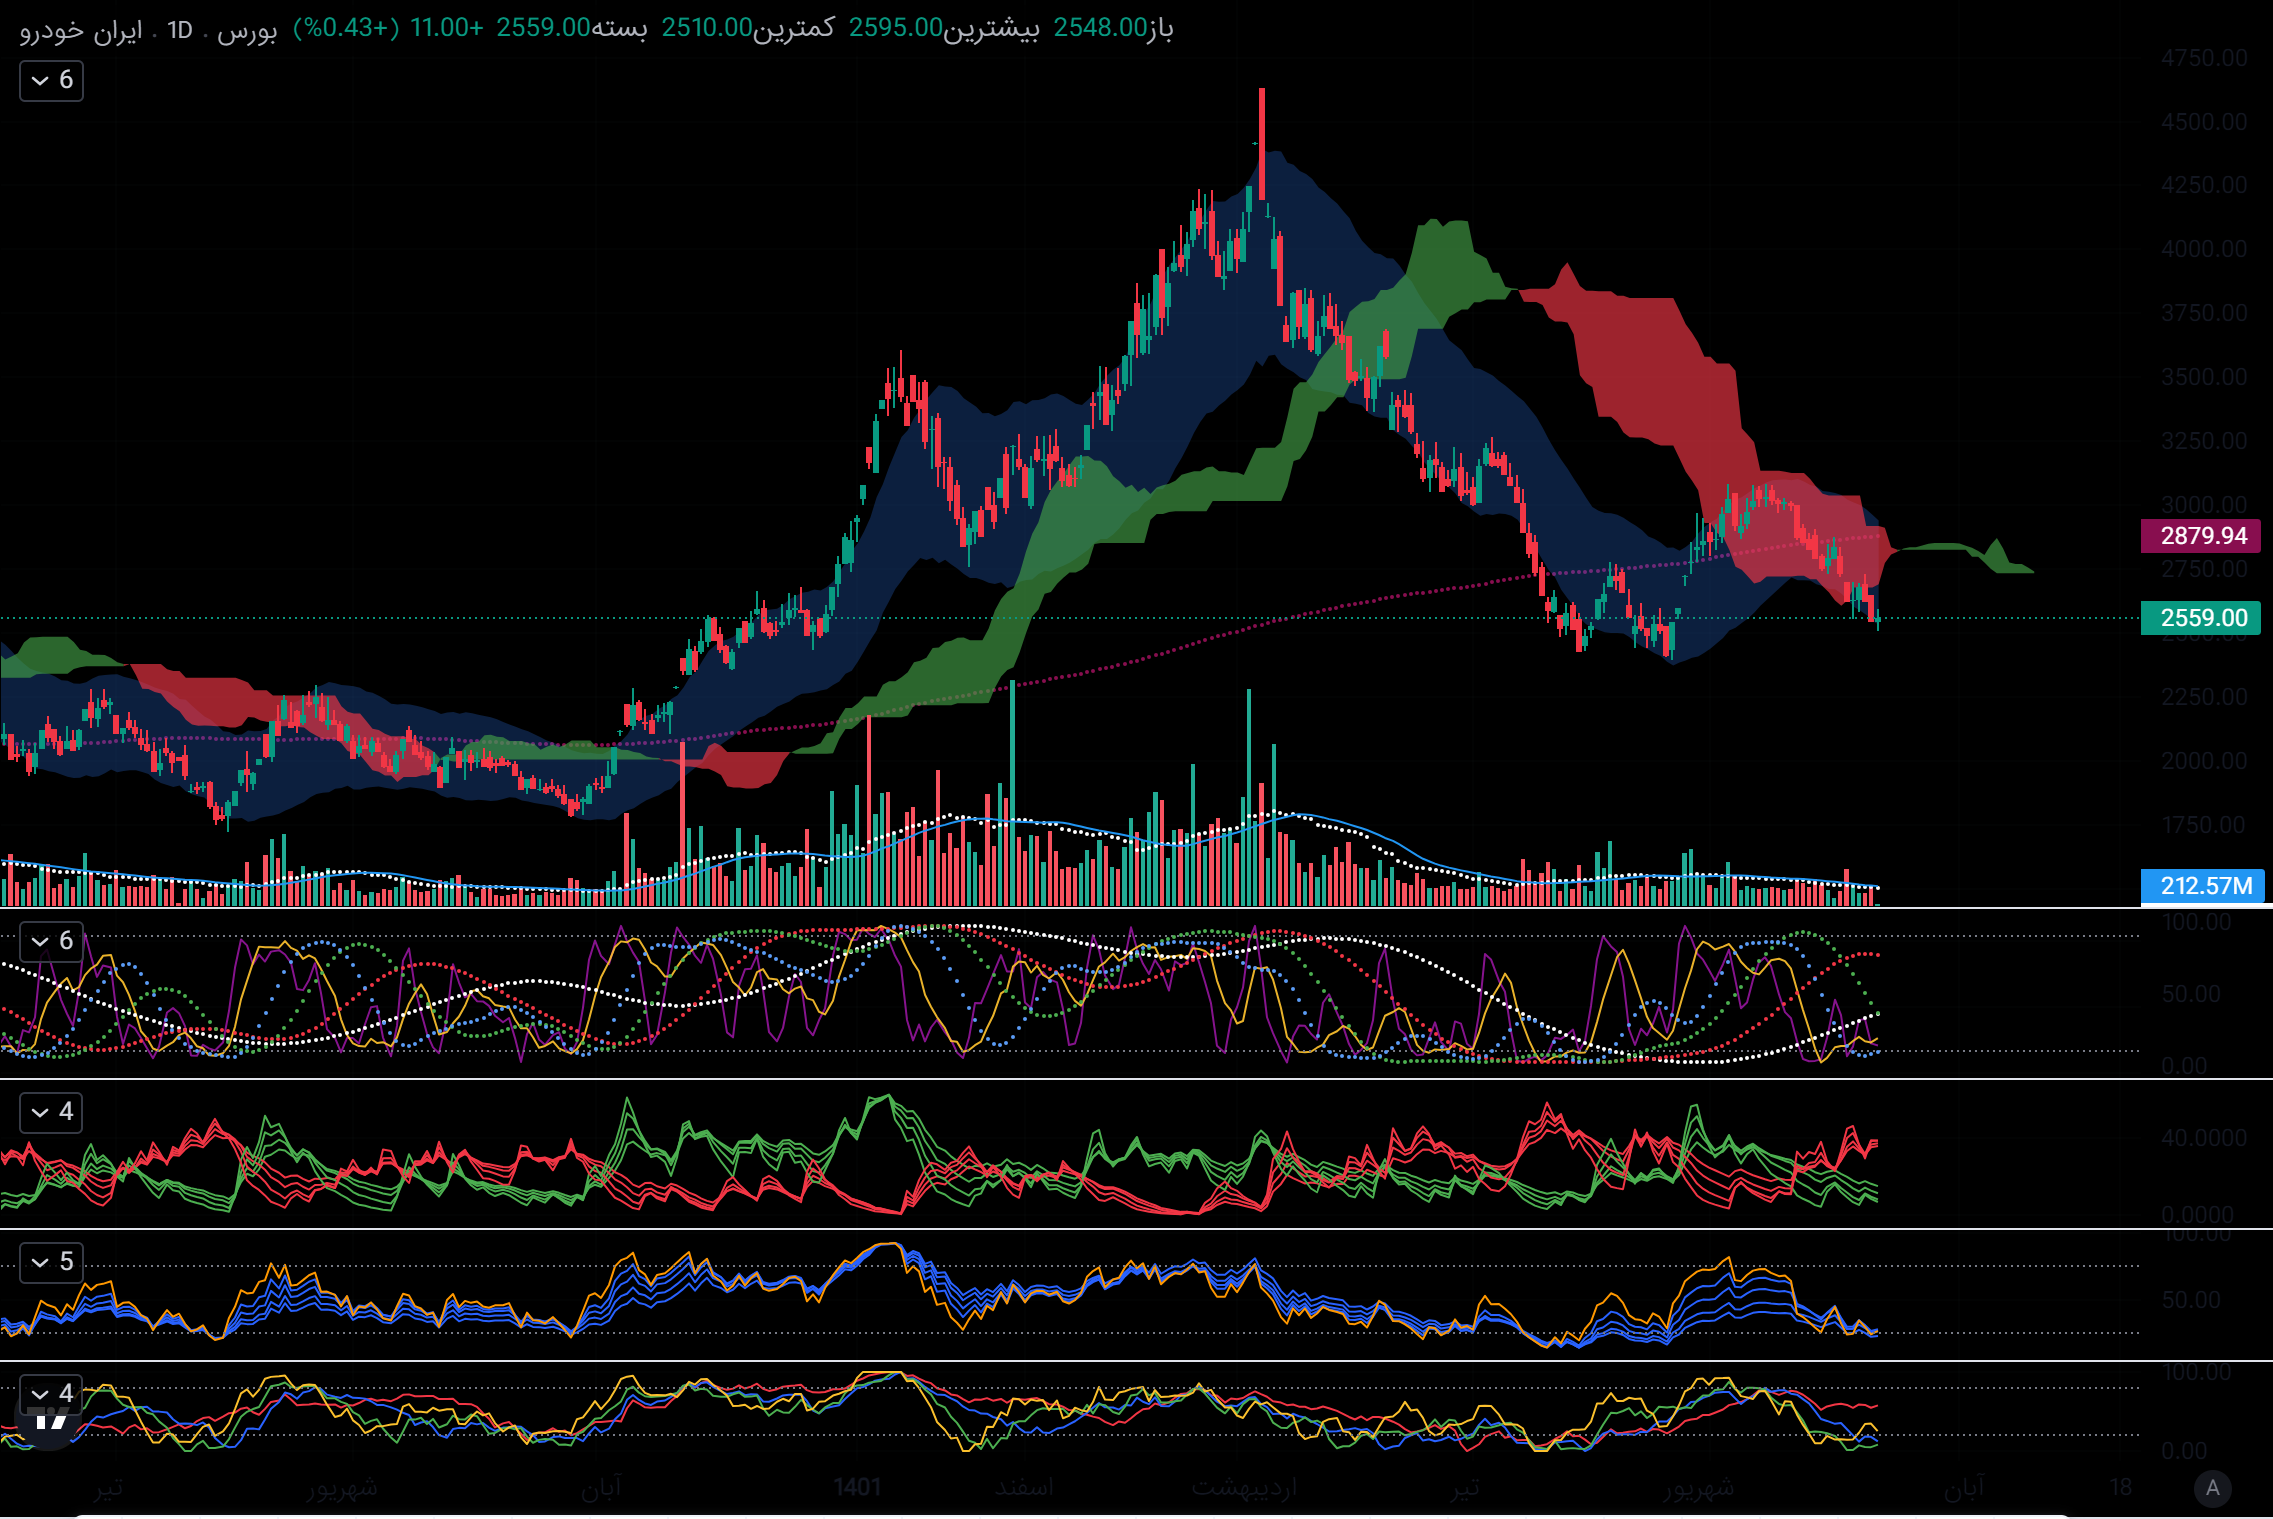Click the اردیبهشت label on time axis
Screen dimensions: 2273x1519
click(x=1243, y=1488)
